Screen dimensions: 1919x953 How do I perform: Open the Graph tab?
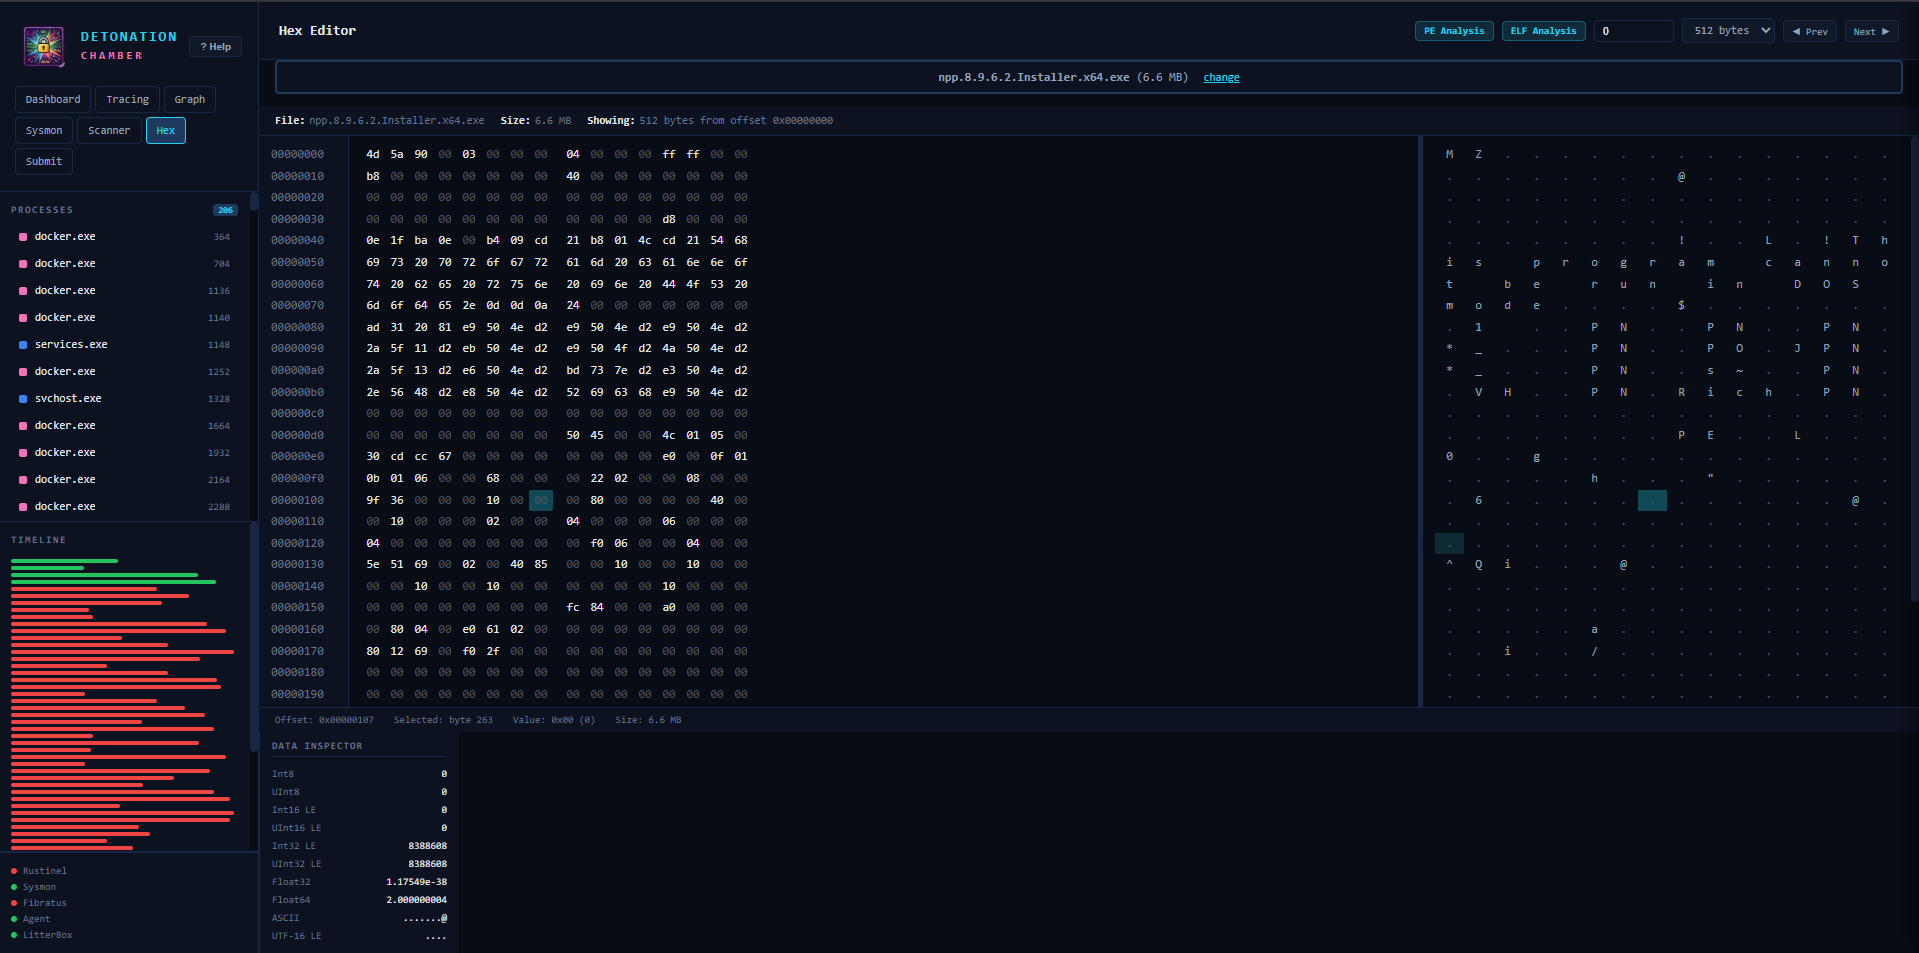190,99
